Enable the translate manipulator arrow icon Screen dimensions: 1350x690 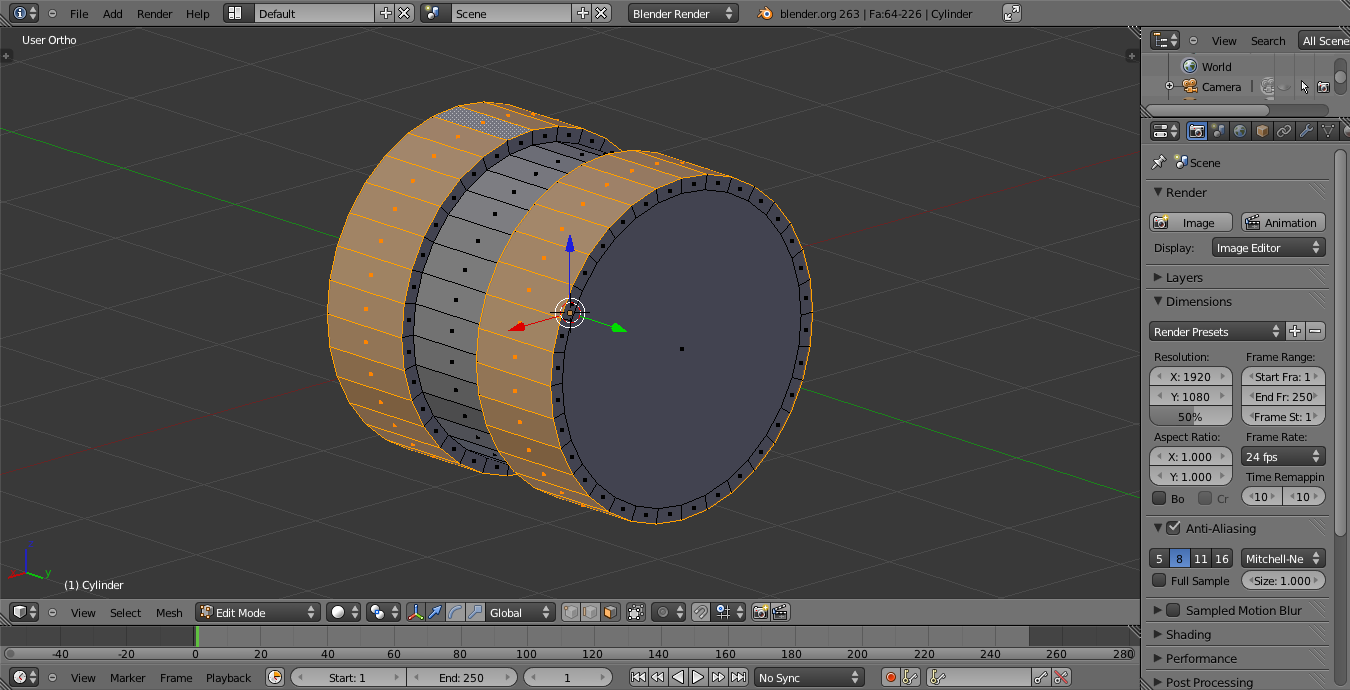(435, 612)
